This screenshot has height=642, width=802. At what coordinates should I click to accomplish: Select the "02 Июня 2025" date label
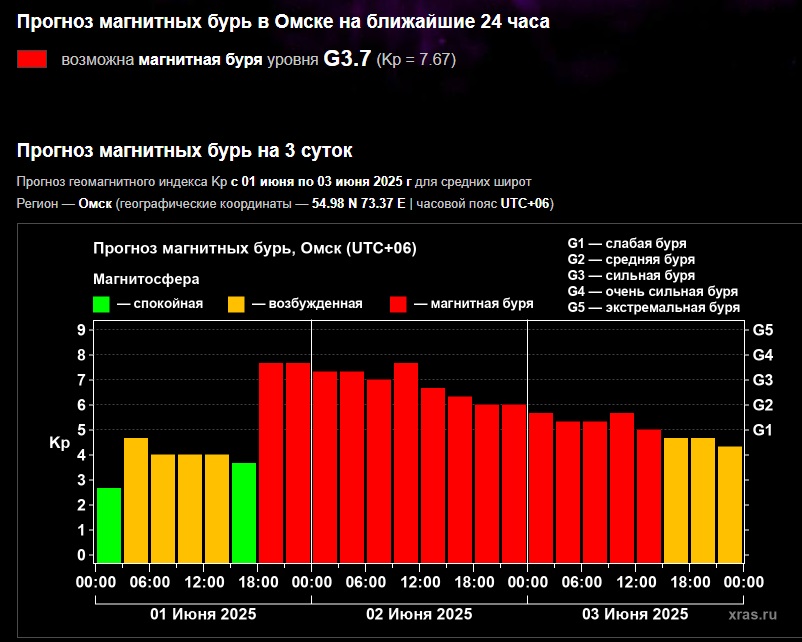(419, 613)
